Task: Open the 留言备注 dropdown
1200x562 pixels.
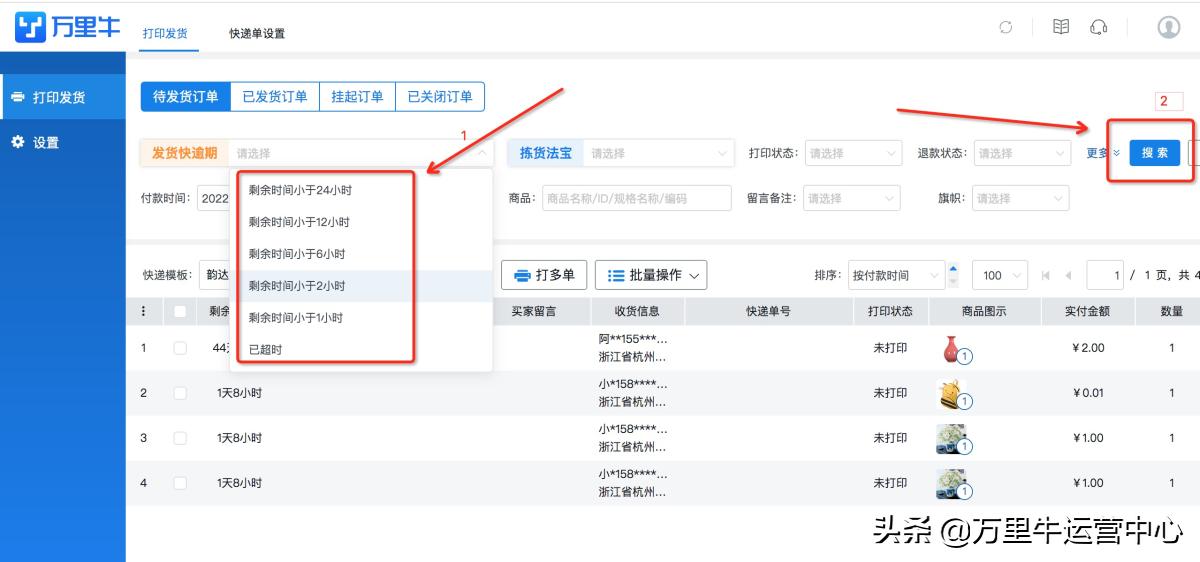Action: point(851,198)
